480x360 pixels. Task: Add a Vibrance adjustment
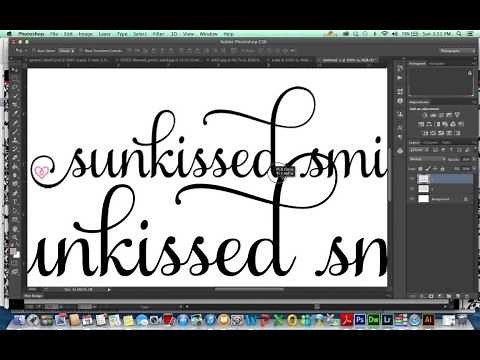point(457,115)
